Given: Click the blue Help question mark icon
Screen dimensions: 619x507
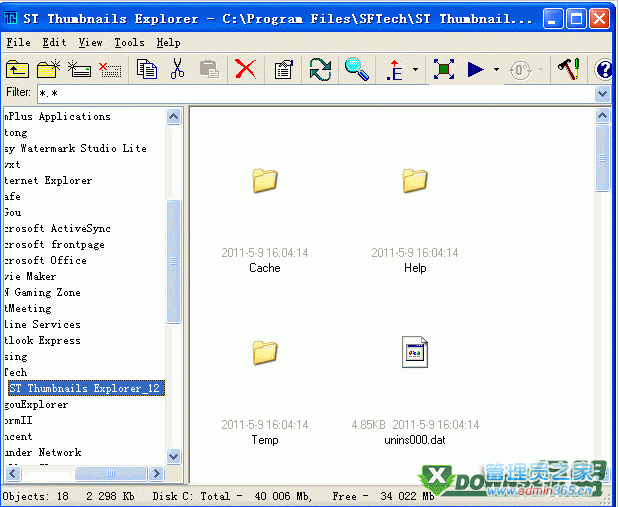Looking at the screenshot, I should click(x=604, y=70).
